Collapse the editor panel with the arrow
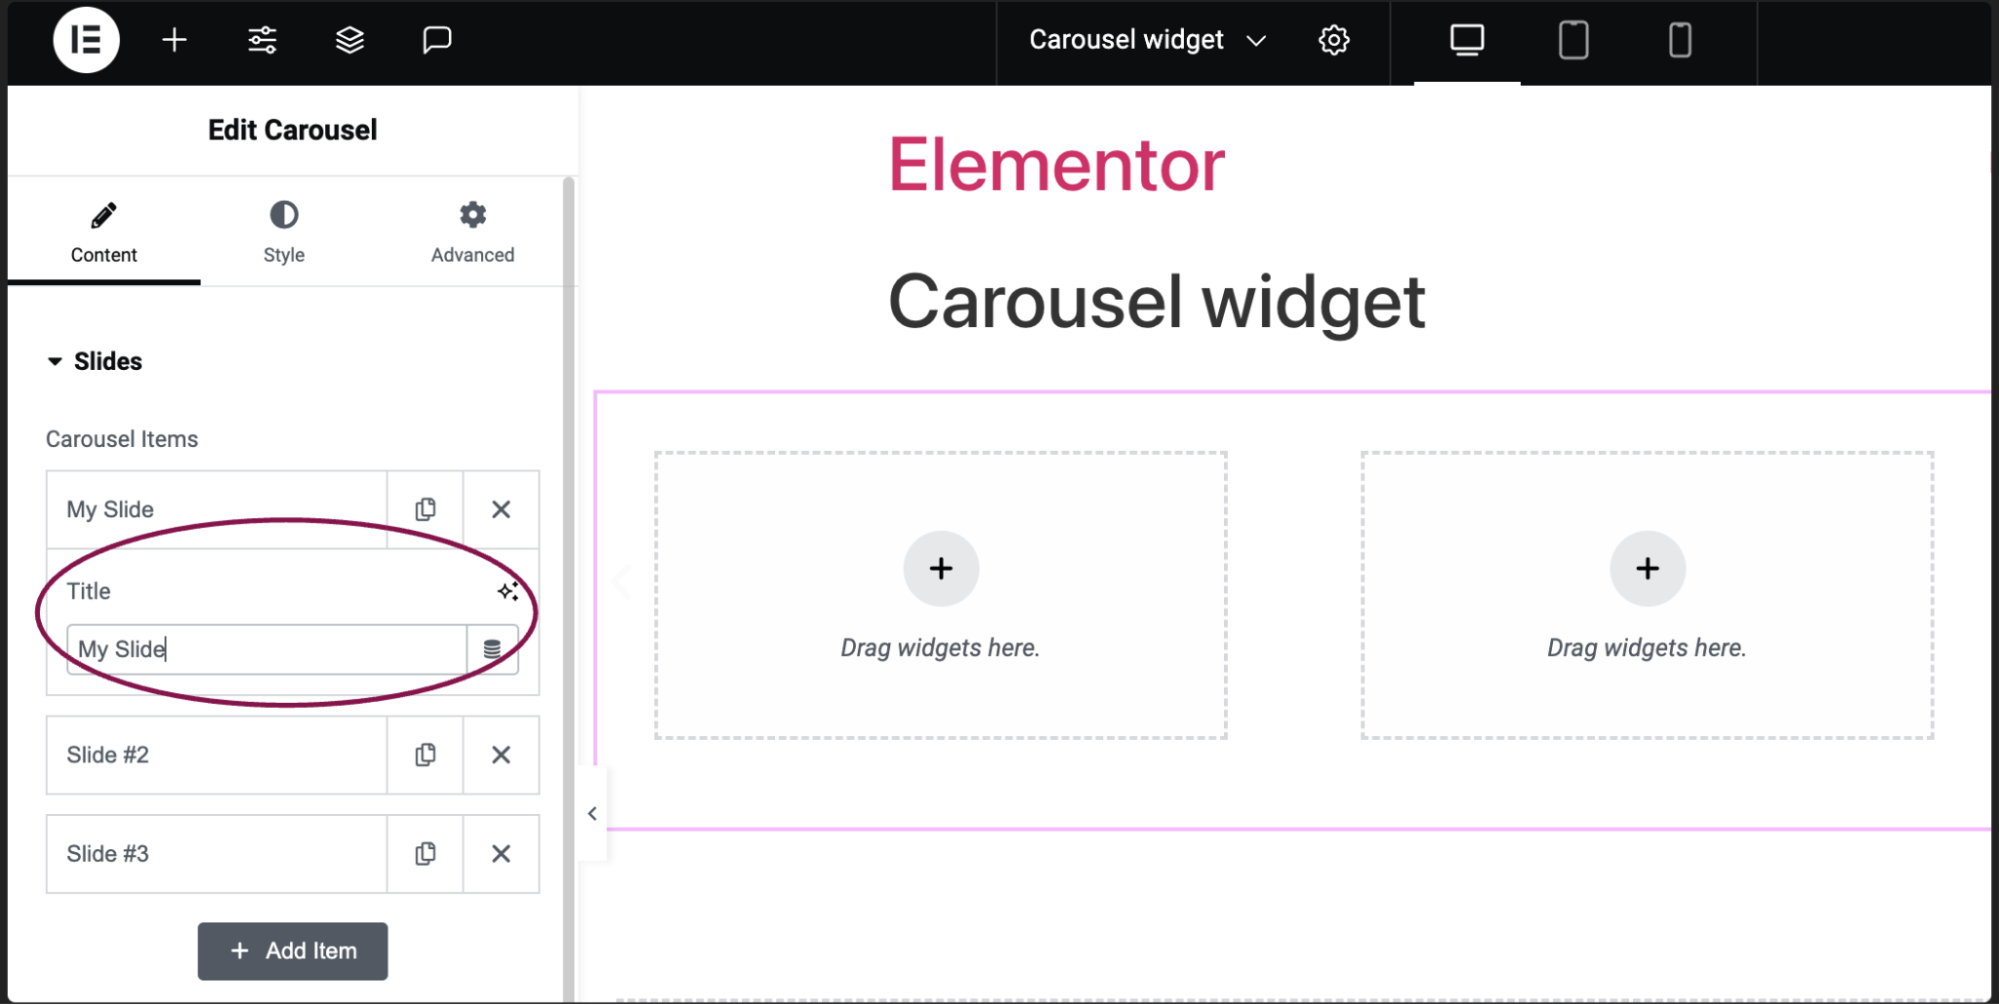Image resolution: width=1999 pixels, height=1005 pixels. pos(592,814)
